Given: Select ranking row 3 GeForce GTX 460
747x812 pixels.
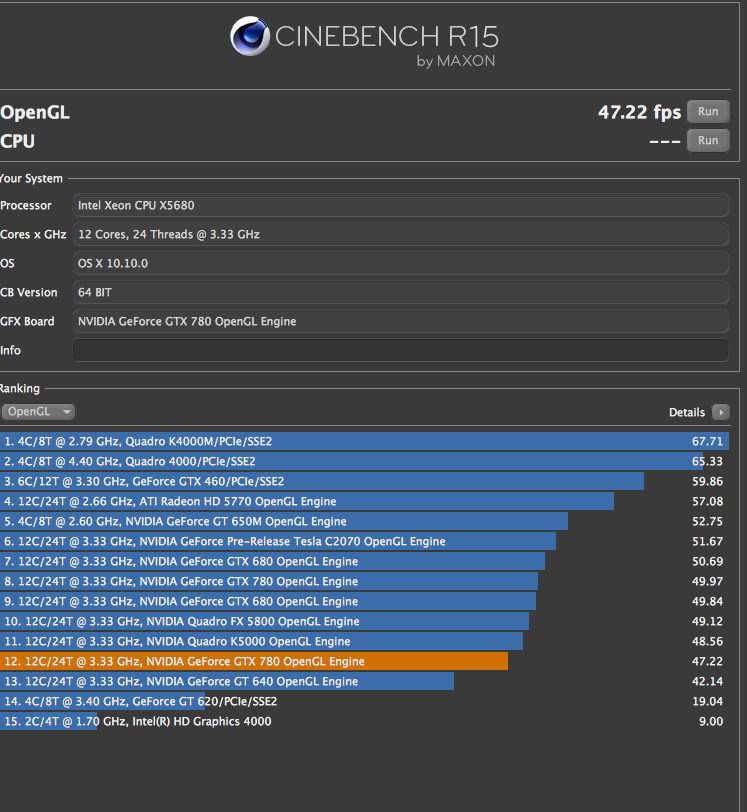Looking at the screenshot, I should click(364, 481).
